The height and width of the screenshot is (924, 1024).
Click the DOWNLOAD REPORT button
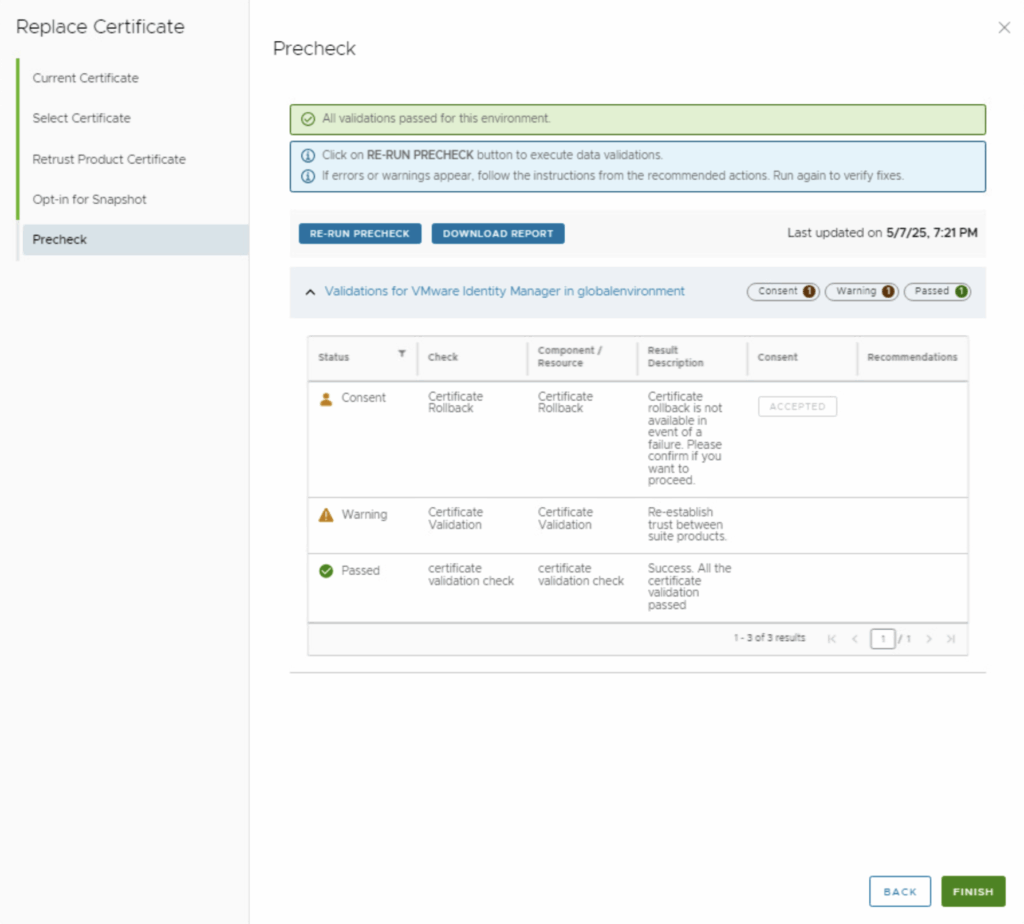click(x=498, y=233)
